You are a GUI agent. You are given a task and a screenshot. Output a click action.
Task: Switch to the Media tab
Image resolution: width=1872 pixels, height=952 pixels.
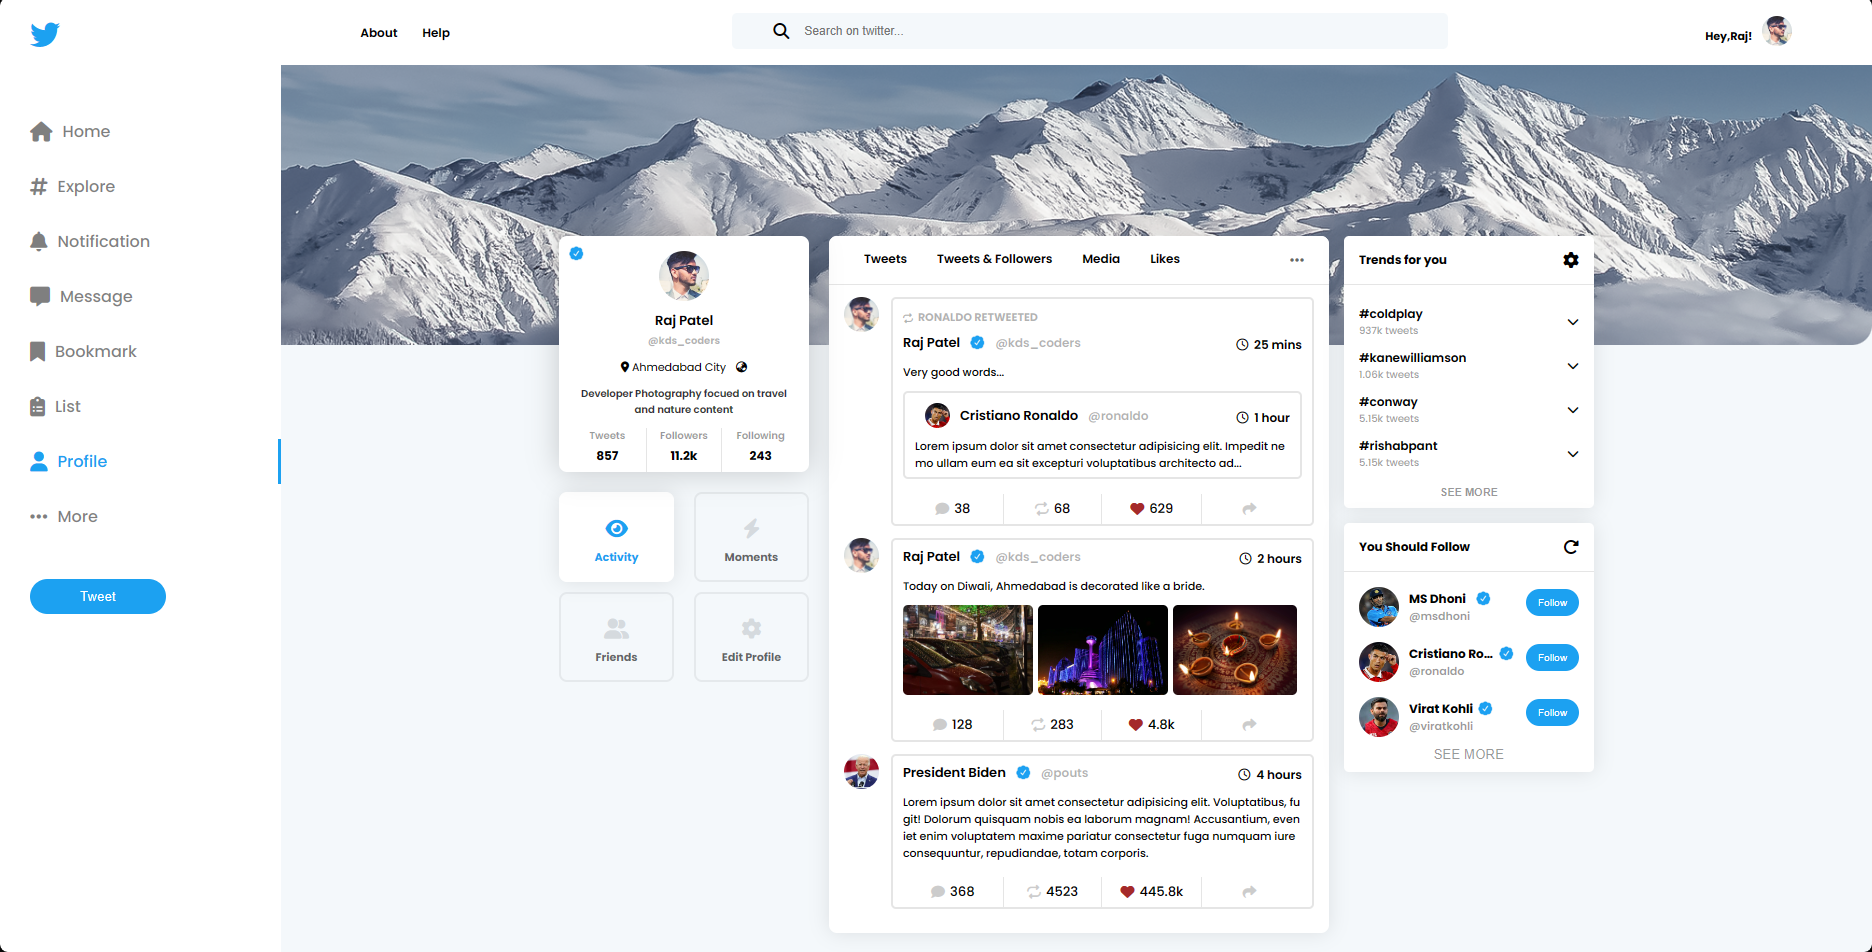(x=1100, y=259)
